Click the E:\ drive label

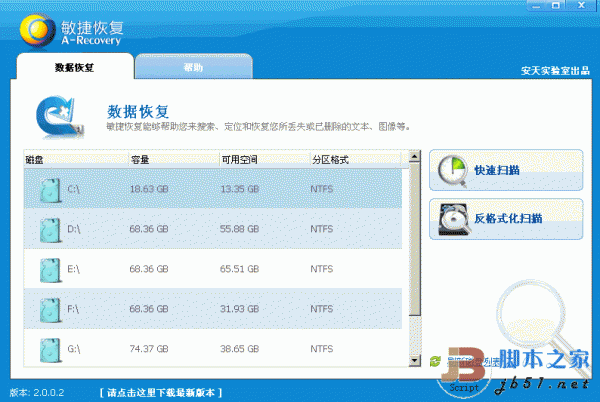(73, 269)
